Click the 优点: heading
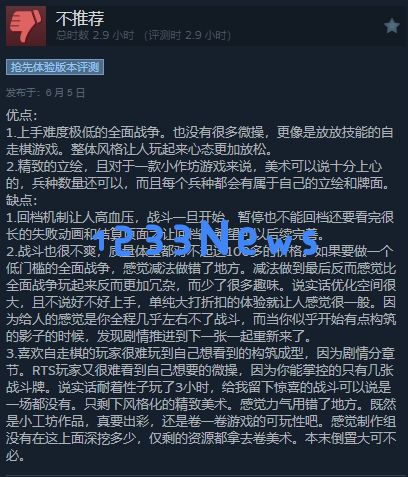The image size is (408, 477). tap(22, 116)
